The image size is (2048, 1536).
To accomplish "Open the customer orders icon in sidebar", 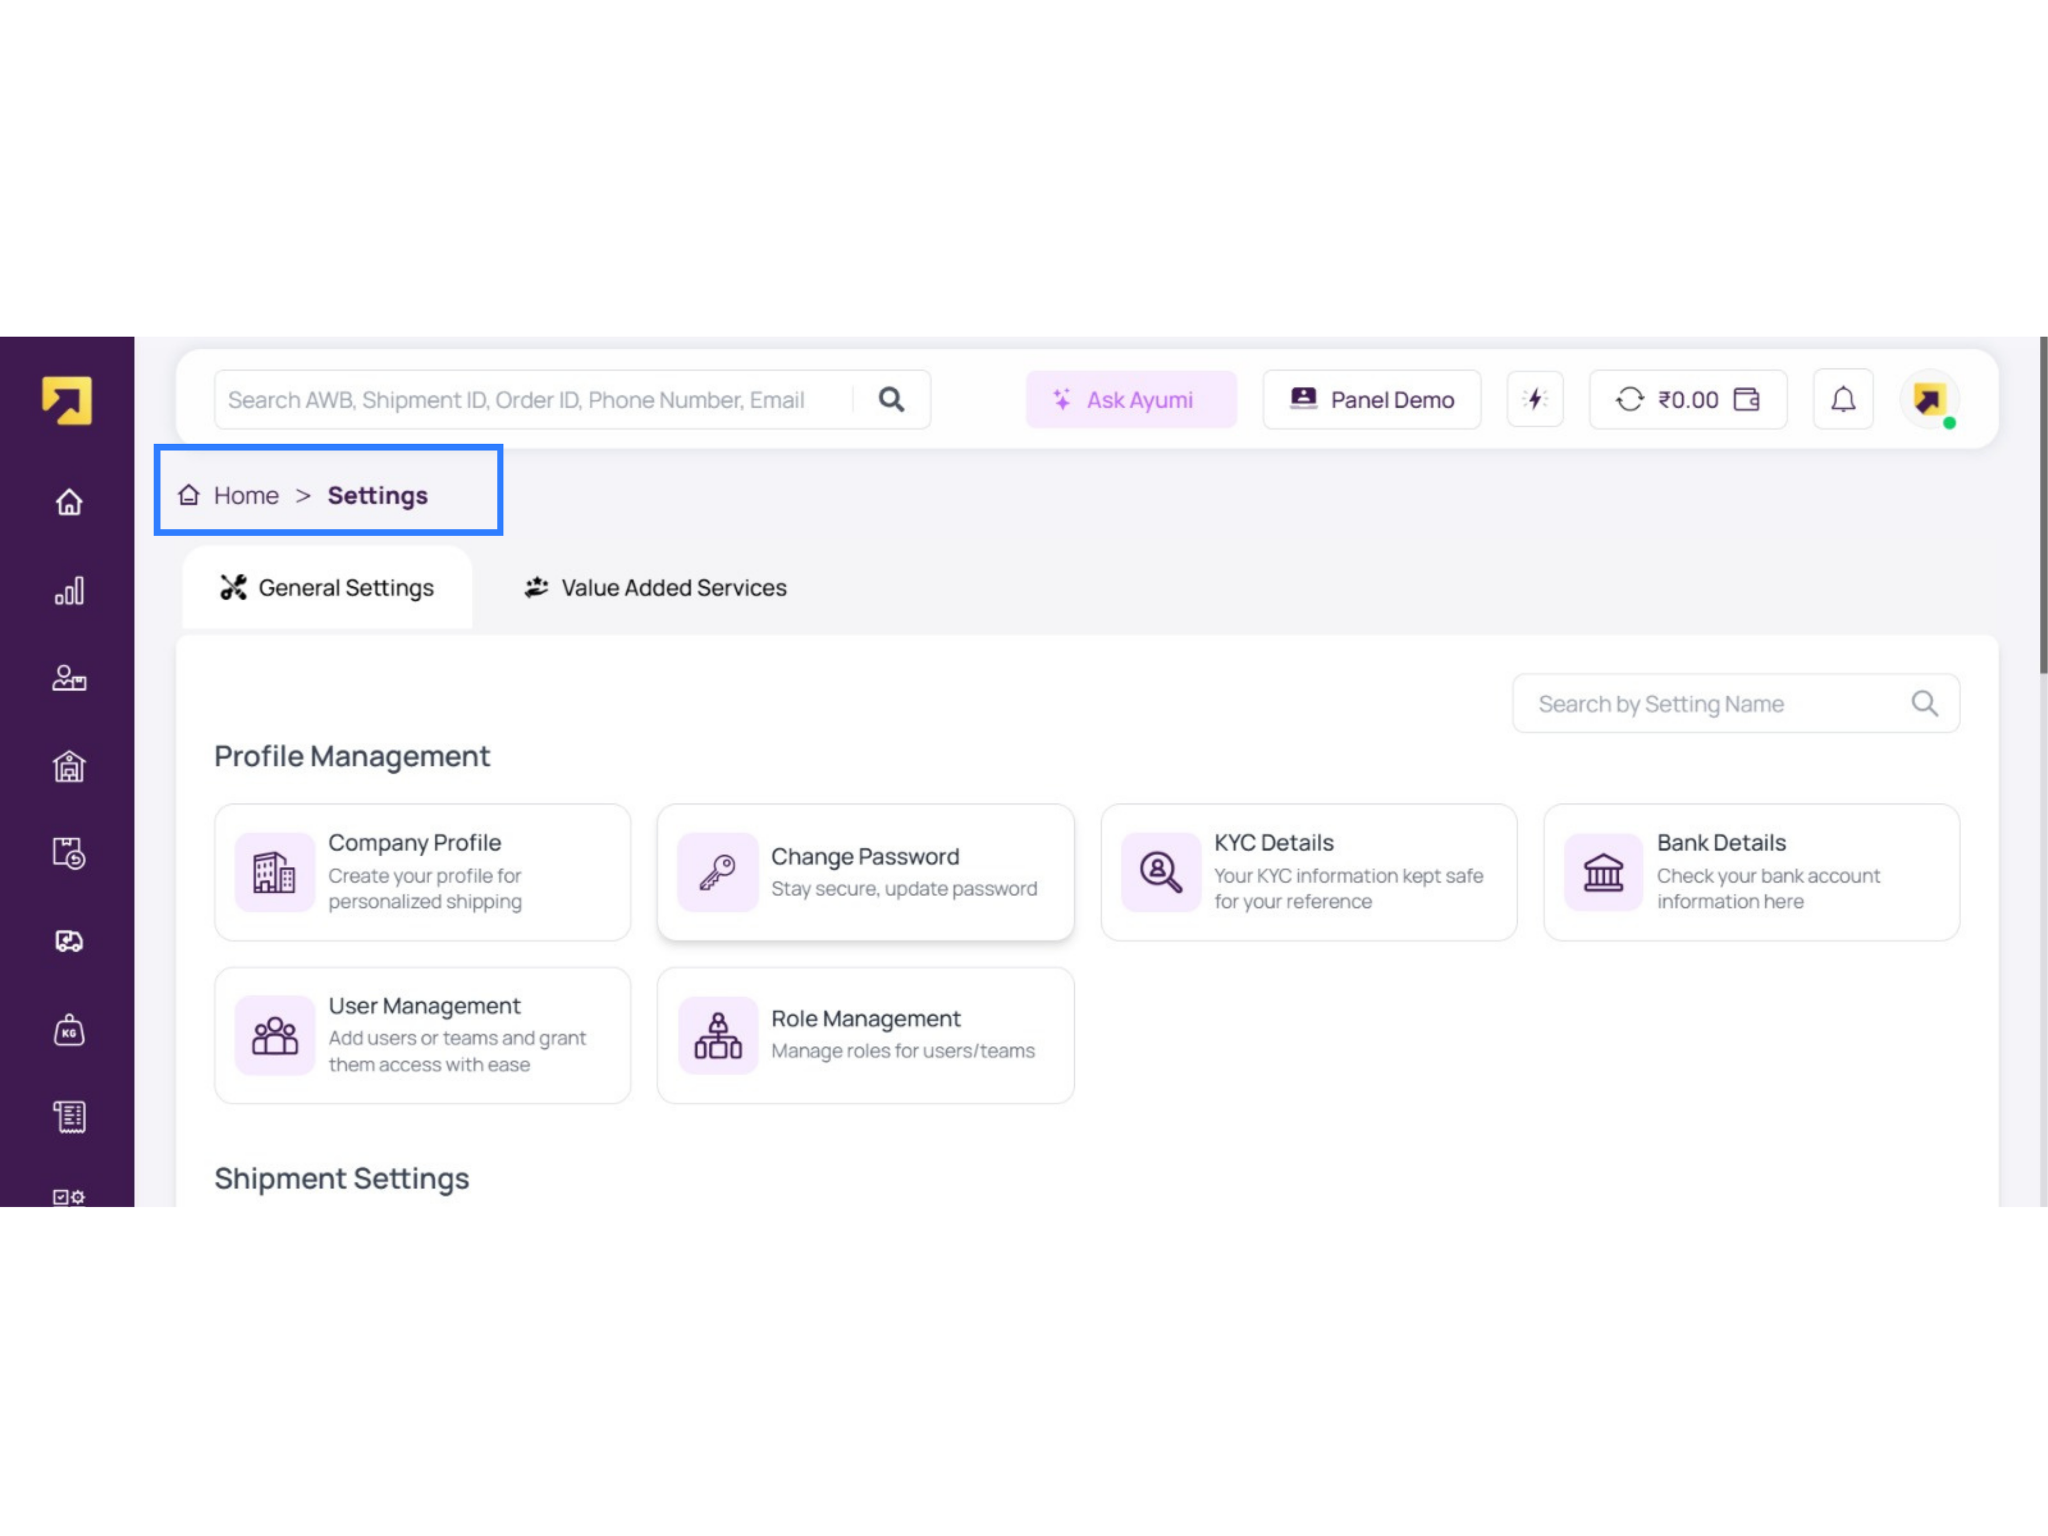I will pos(67,679).
